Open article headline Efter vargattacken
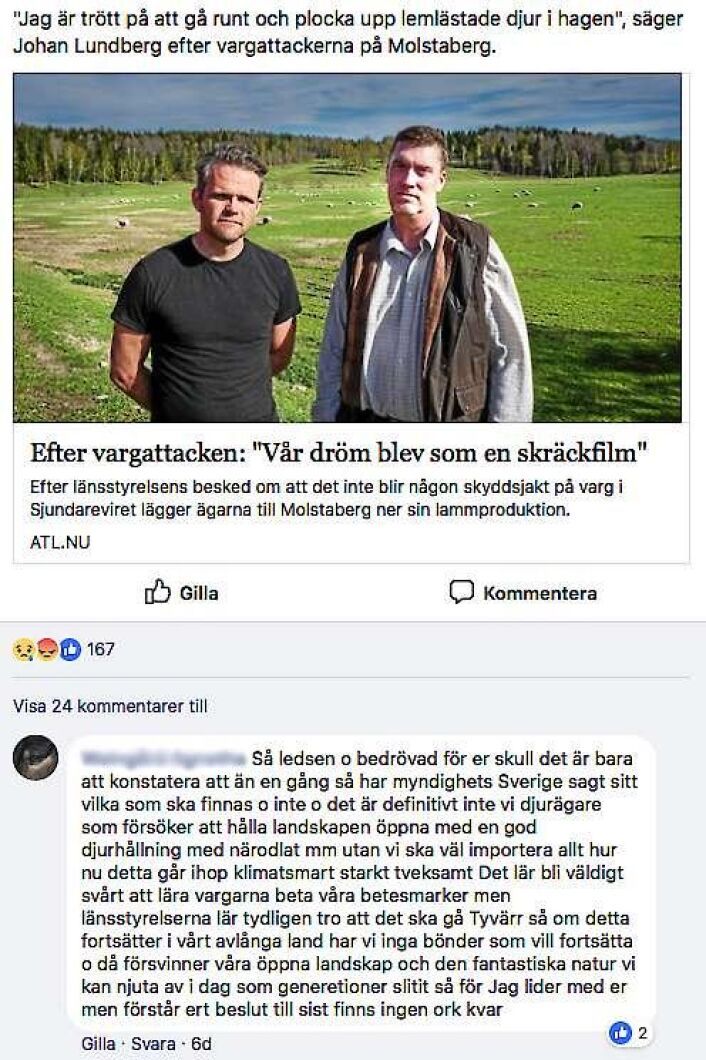The image size is (706, 1060). [339, 453]
